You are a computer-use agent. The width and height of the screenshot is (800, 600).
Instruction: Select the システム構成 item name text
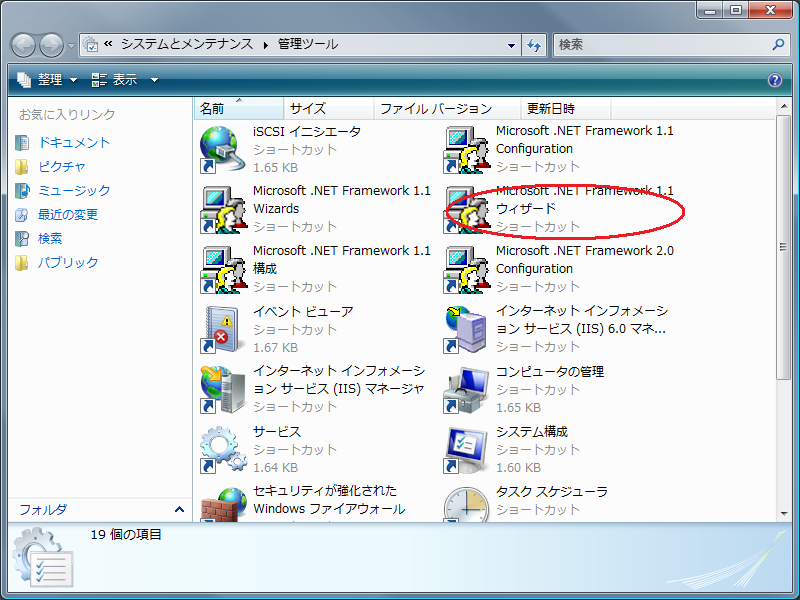pos(532,432)
